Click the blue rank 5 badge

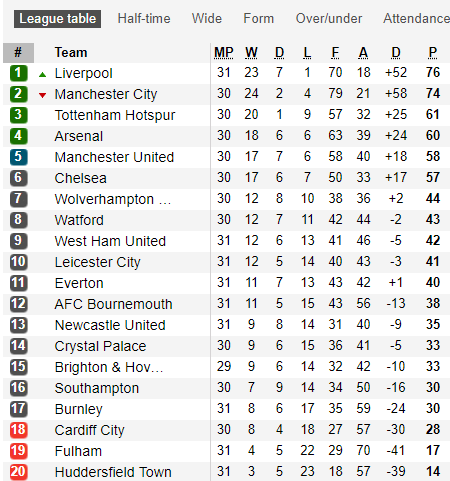[x=18, y=157]
